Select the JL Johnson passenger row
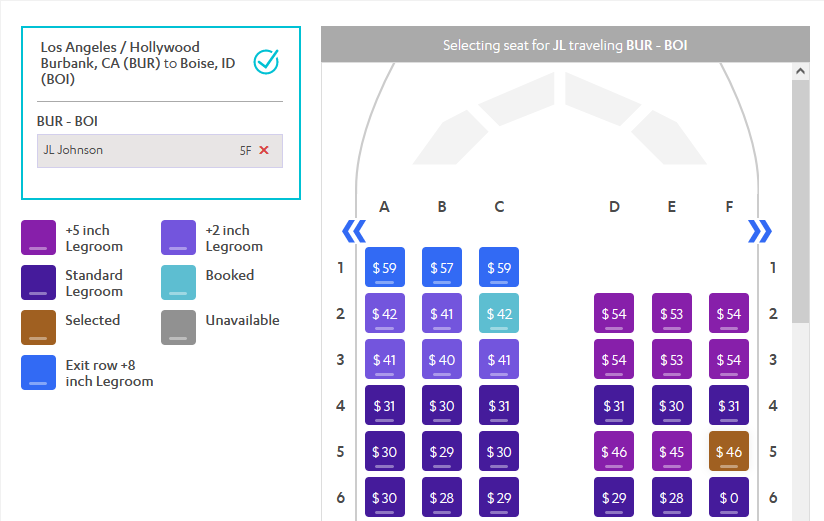Viewport: 824px width, 521px height. 160,151
